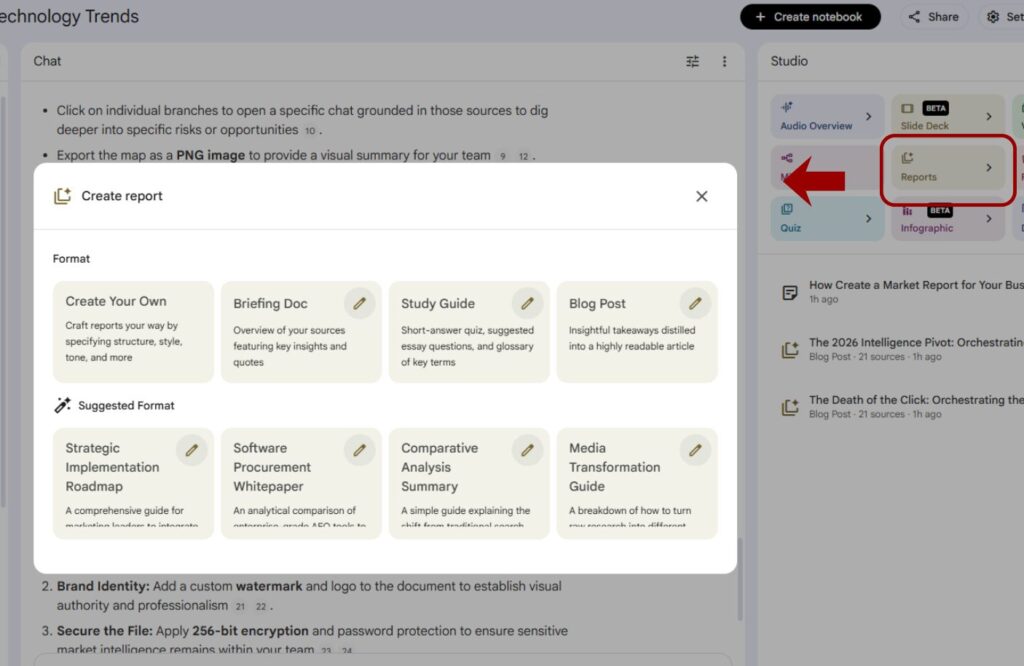1024x666 pixels.
Task: Edit the Briefing Doc format pencil icon
Action: [359, 303]
